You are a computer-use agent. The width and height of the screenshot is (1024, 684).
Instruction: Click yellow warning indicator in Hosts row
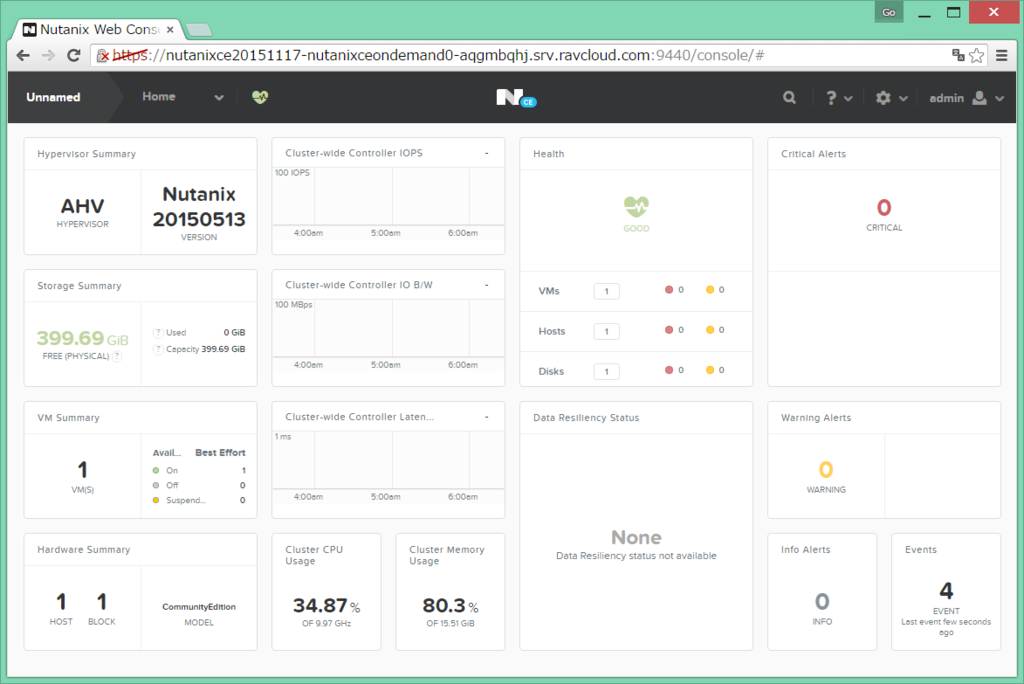tap(710, 330)
